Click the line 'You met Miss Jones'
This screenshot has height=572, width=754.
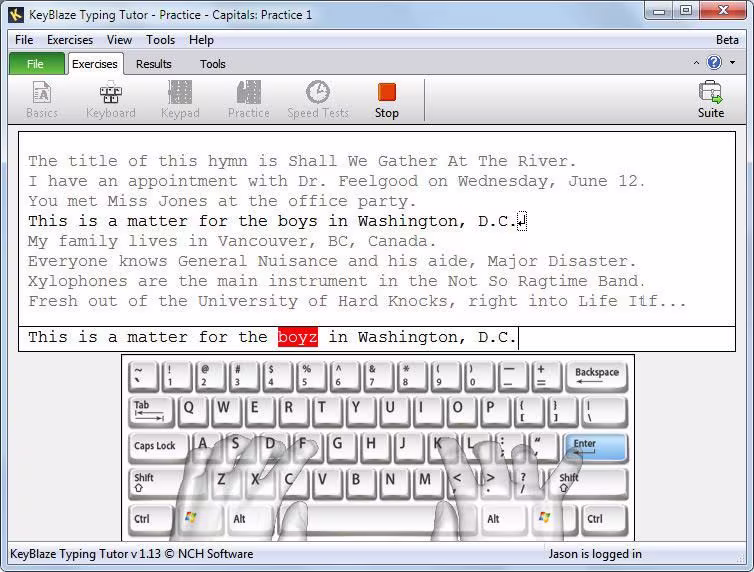click(222, 201)
